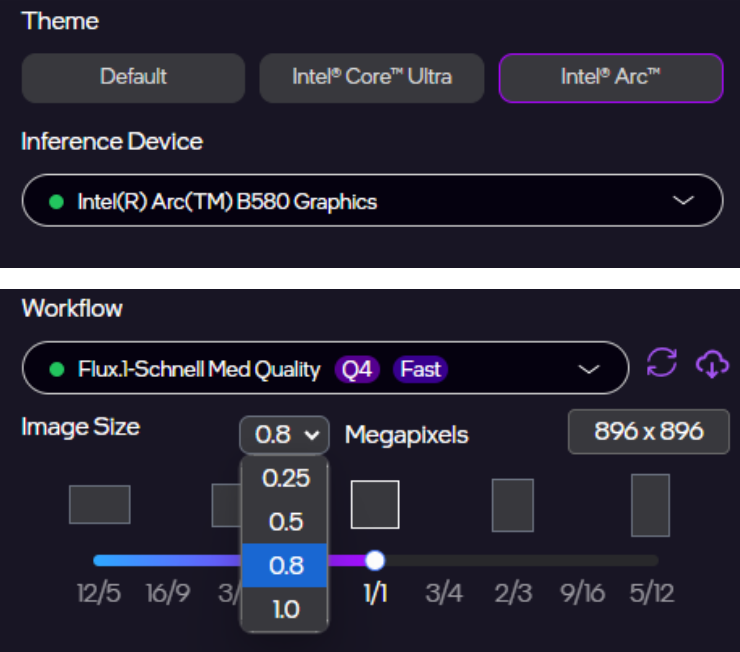Select the 2/3 portrait aspect ratio shape
The height and width of the screenshot is (652, 740).
point(512,505)
